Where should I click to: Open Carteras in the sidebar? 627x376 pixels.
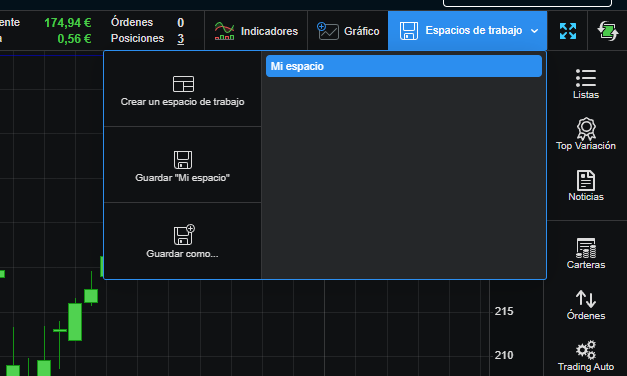(x=586, y=253)
